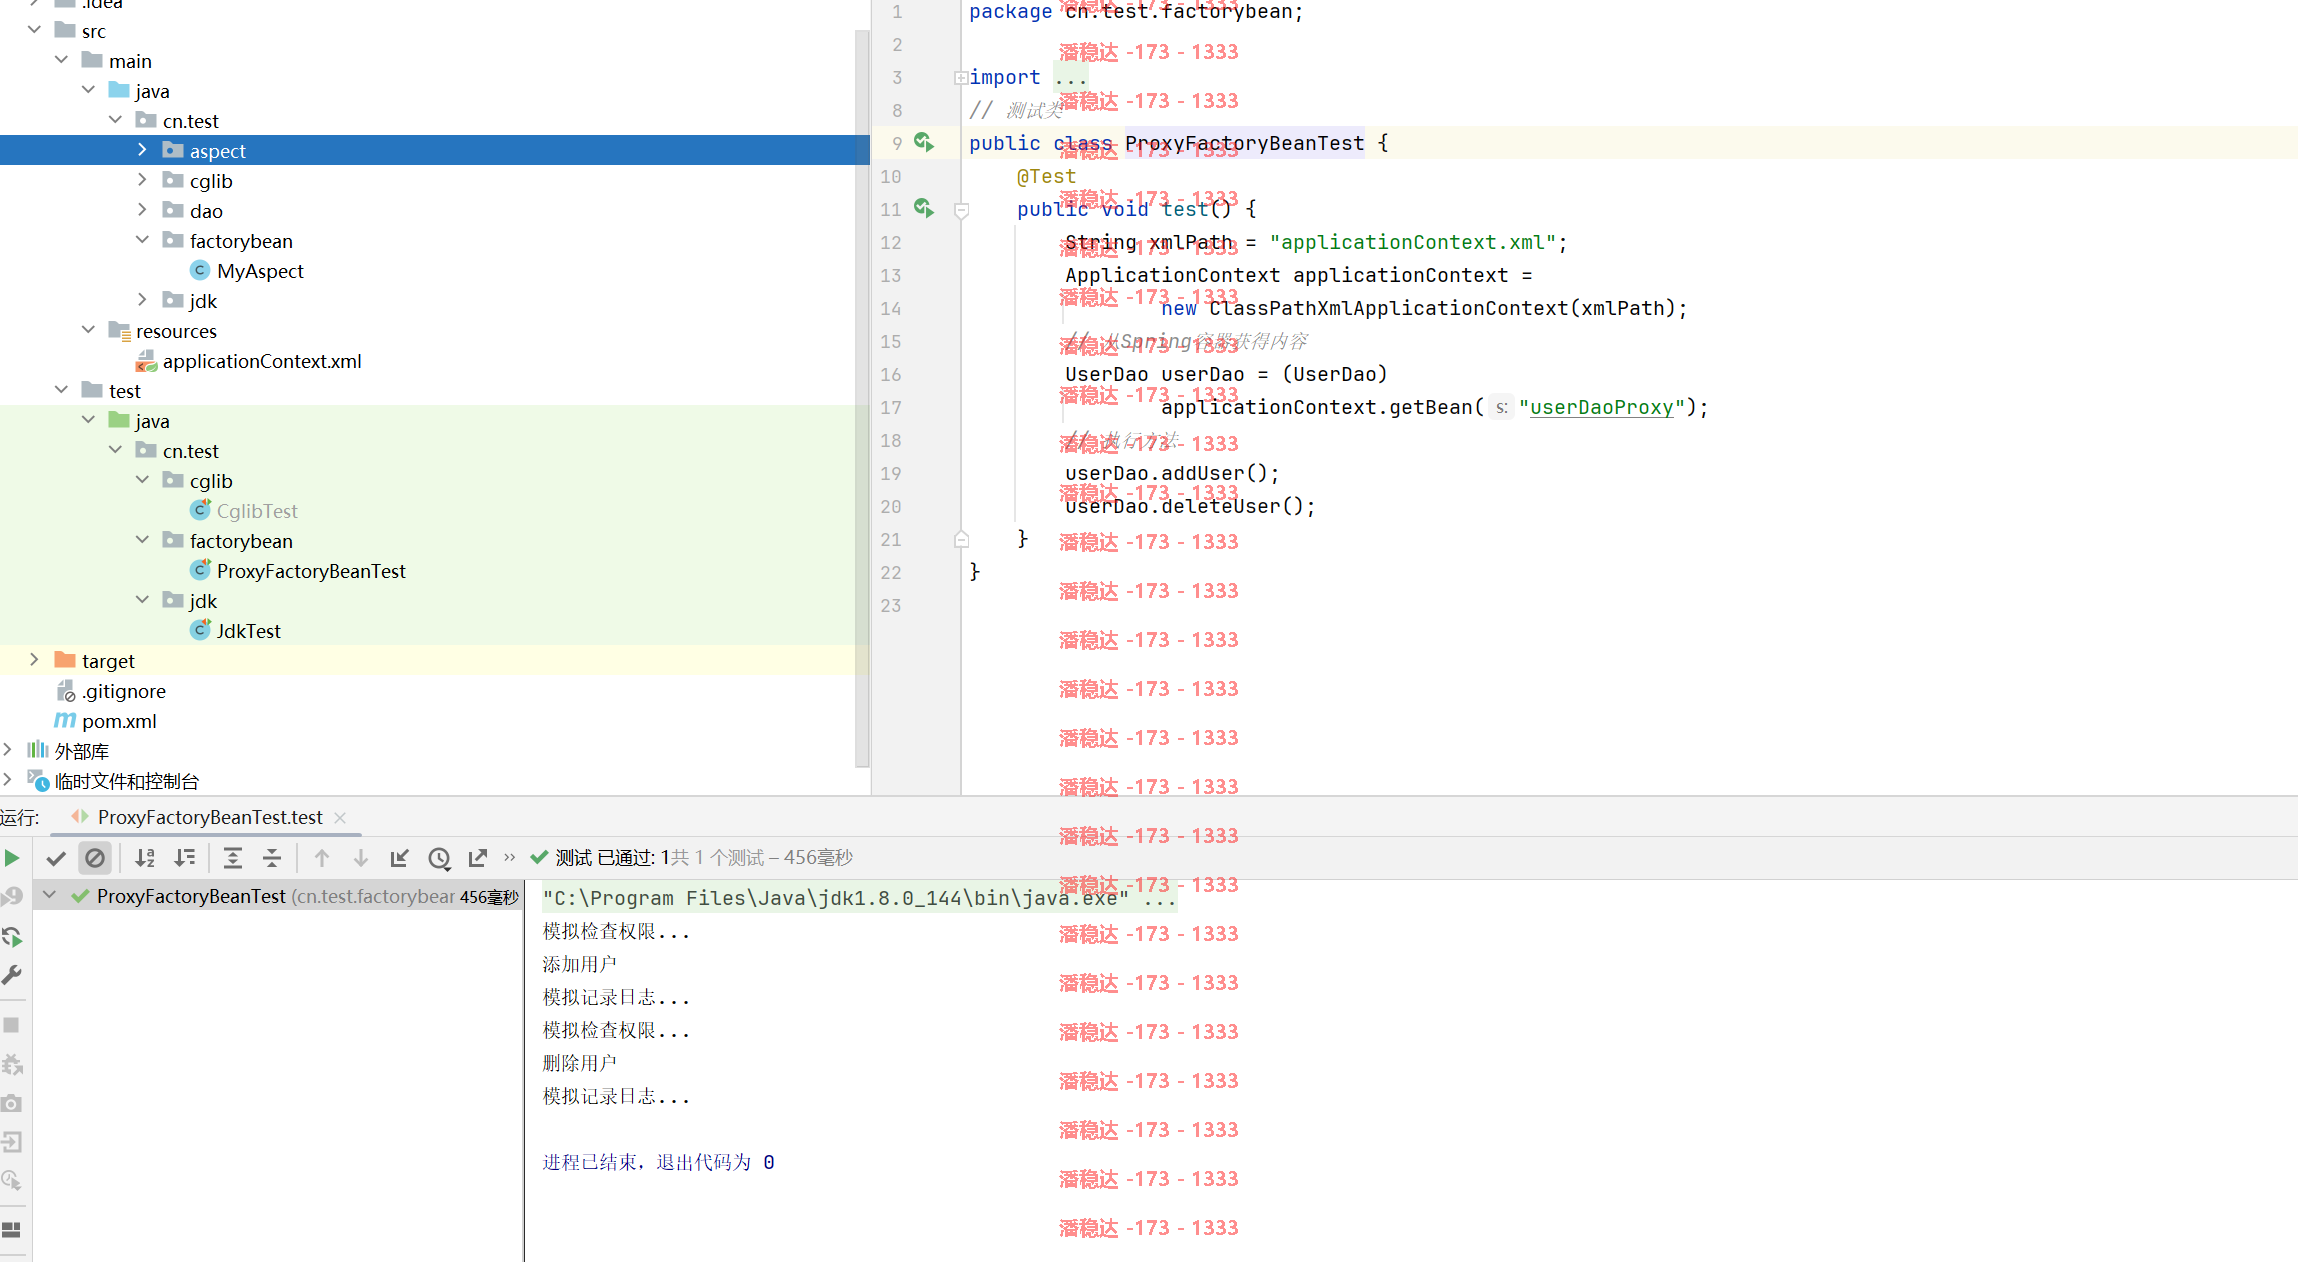This screenshot has height=1262, width=2298.
Task: Expand the aspect package
Action: click(x=142, y=150)
